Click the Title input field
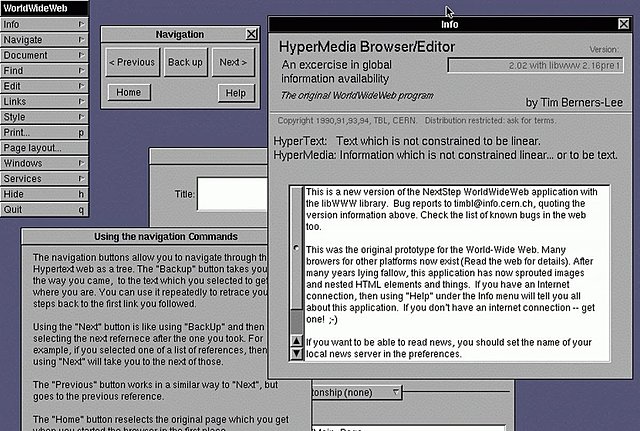The image size is (640, 431). point(232,194)
